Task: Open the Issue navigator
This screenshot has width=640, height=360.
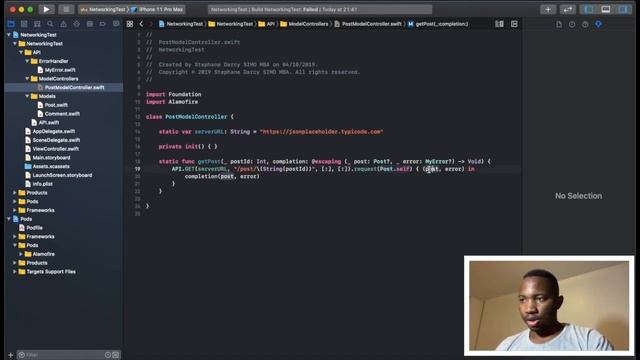Action: [63, 24]
